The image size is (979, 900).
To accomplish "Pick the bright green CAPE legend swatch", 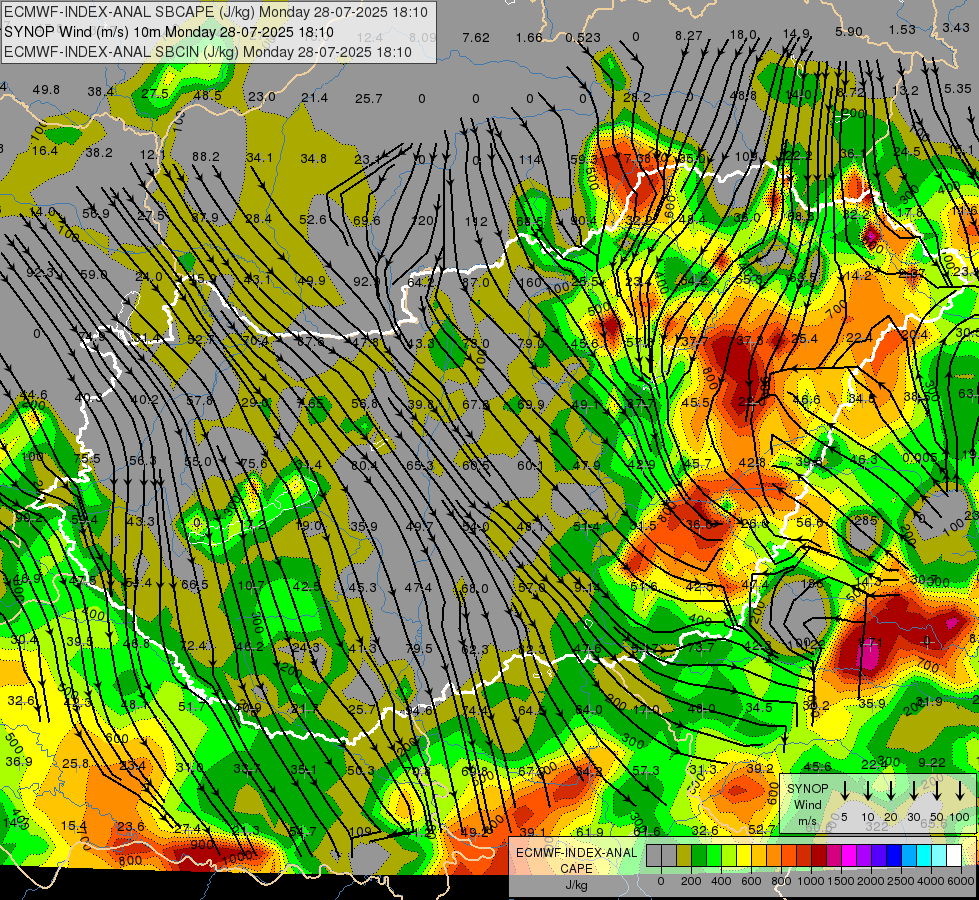I will click(x=714, y=856).
